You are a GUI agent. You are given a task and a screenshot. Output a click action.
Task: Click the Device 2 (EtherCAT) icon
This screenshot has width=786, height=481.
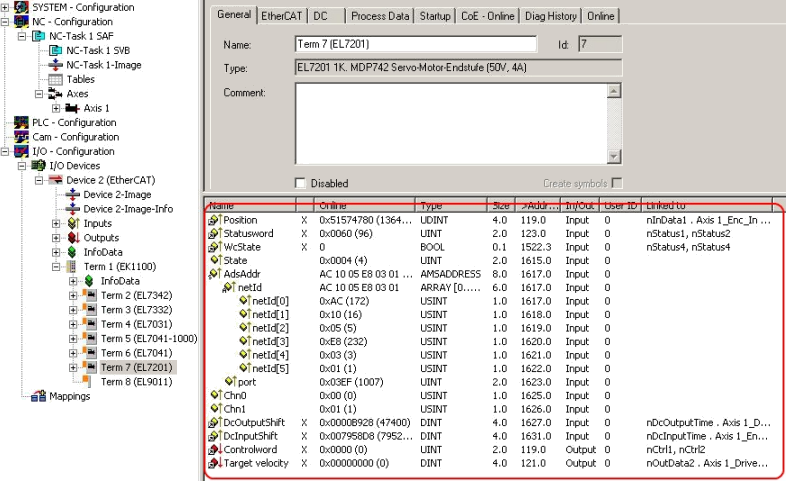56,180
